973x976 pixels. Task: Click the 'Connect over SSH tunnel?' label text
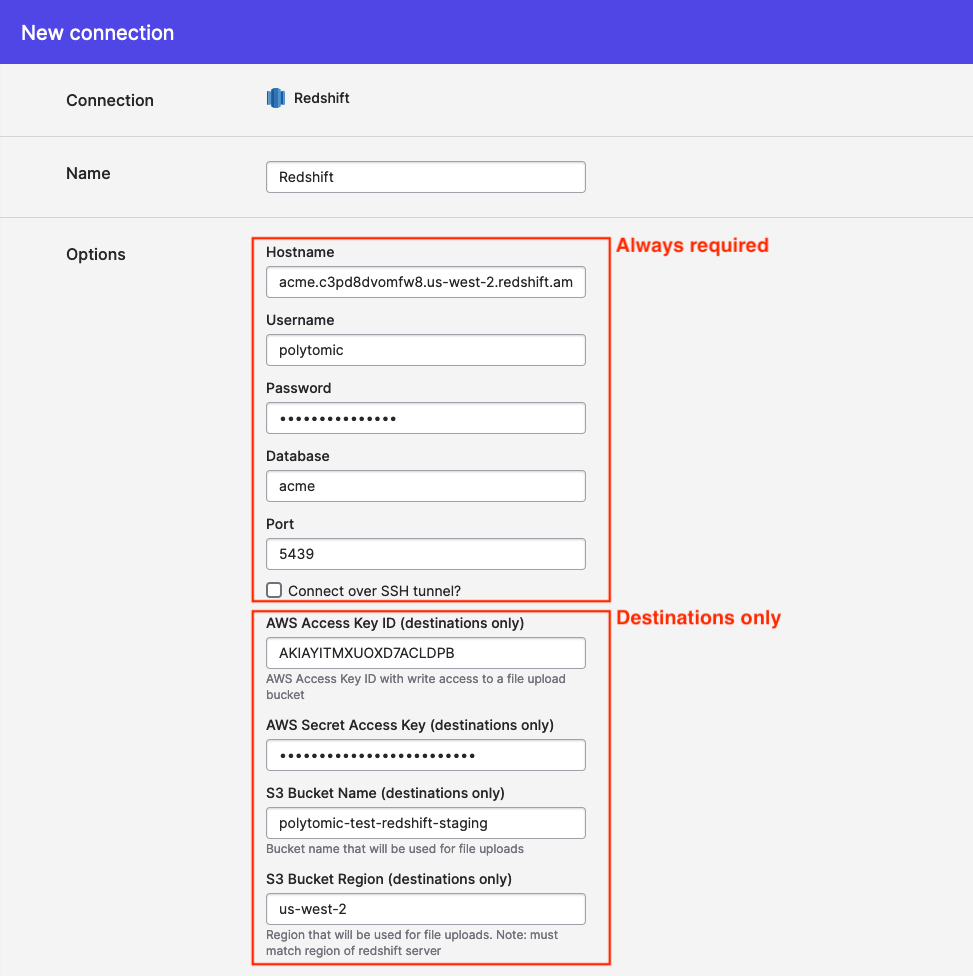pos(374,591)
